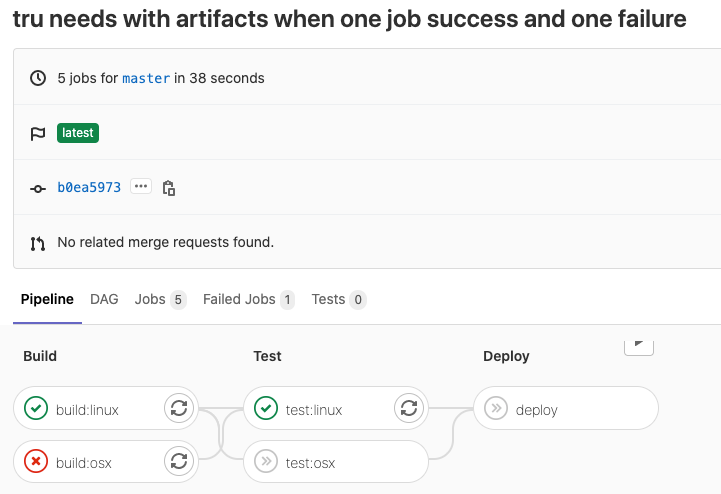Screen dimensions: 721x494
Task: Open the test:osx job
Action: click(x=310, y=462)
